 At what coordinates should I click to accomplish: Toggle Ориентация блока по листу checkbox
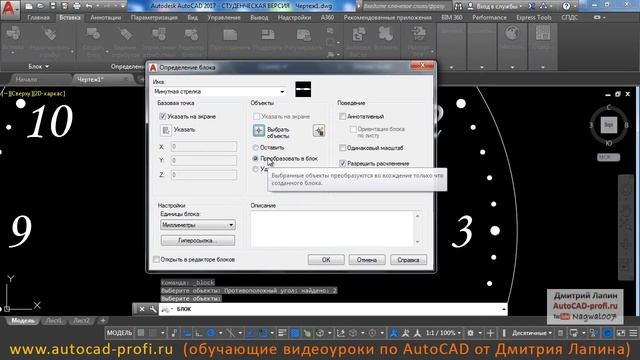(353, 129)
